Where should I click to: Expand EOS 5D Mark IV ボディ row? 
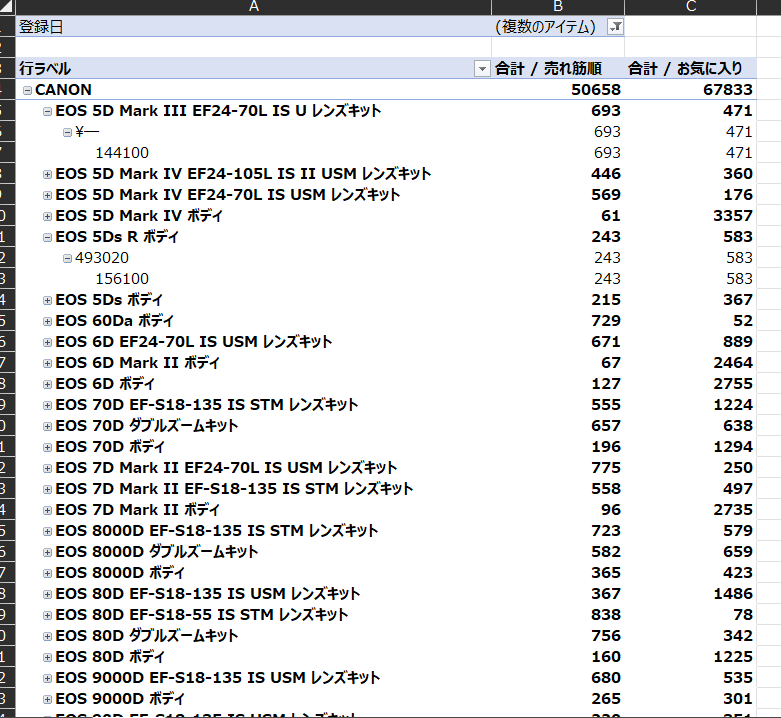(47, 216)
